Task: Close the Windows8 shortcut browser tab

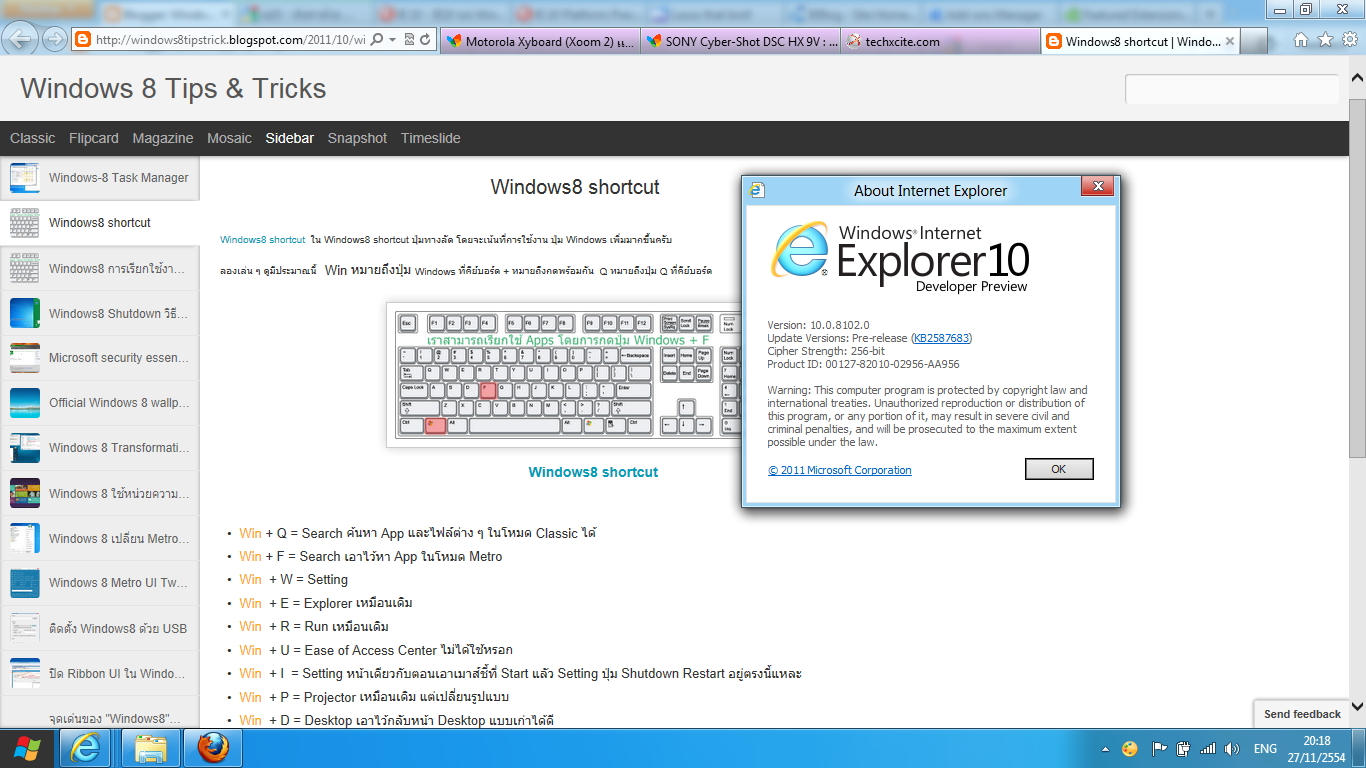Action: click(1229, 41)
